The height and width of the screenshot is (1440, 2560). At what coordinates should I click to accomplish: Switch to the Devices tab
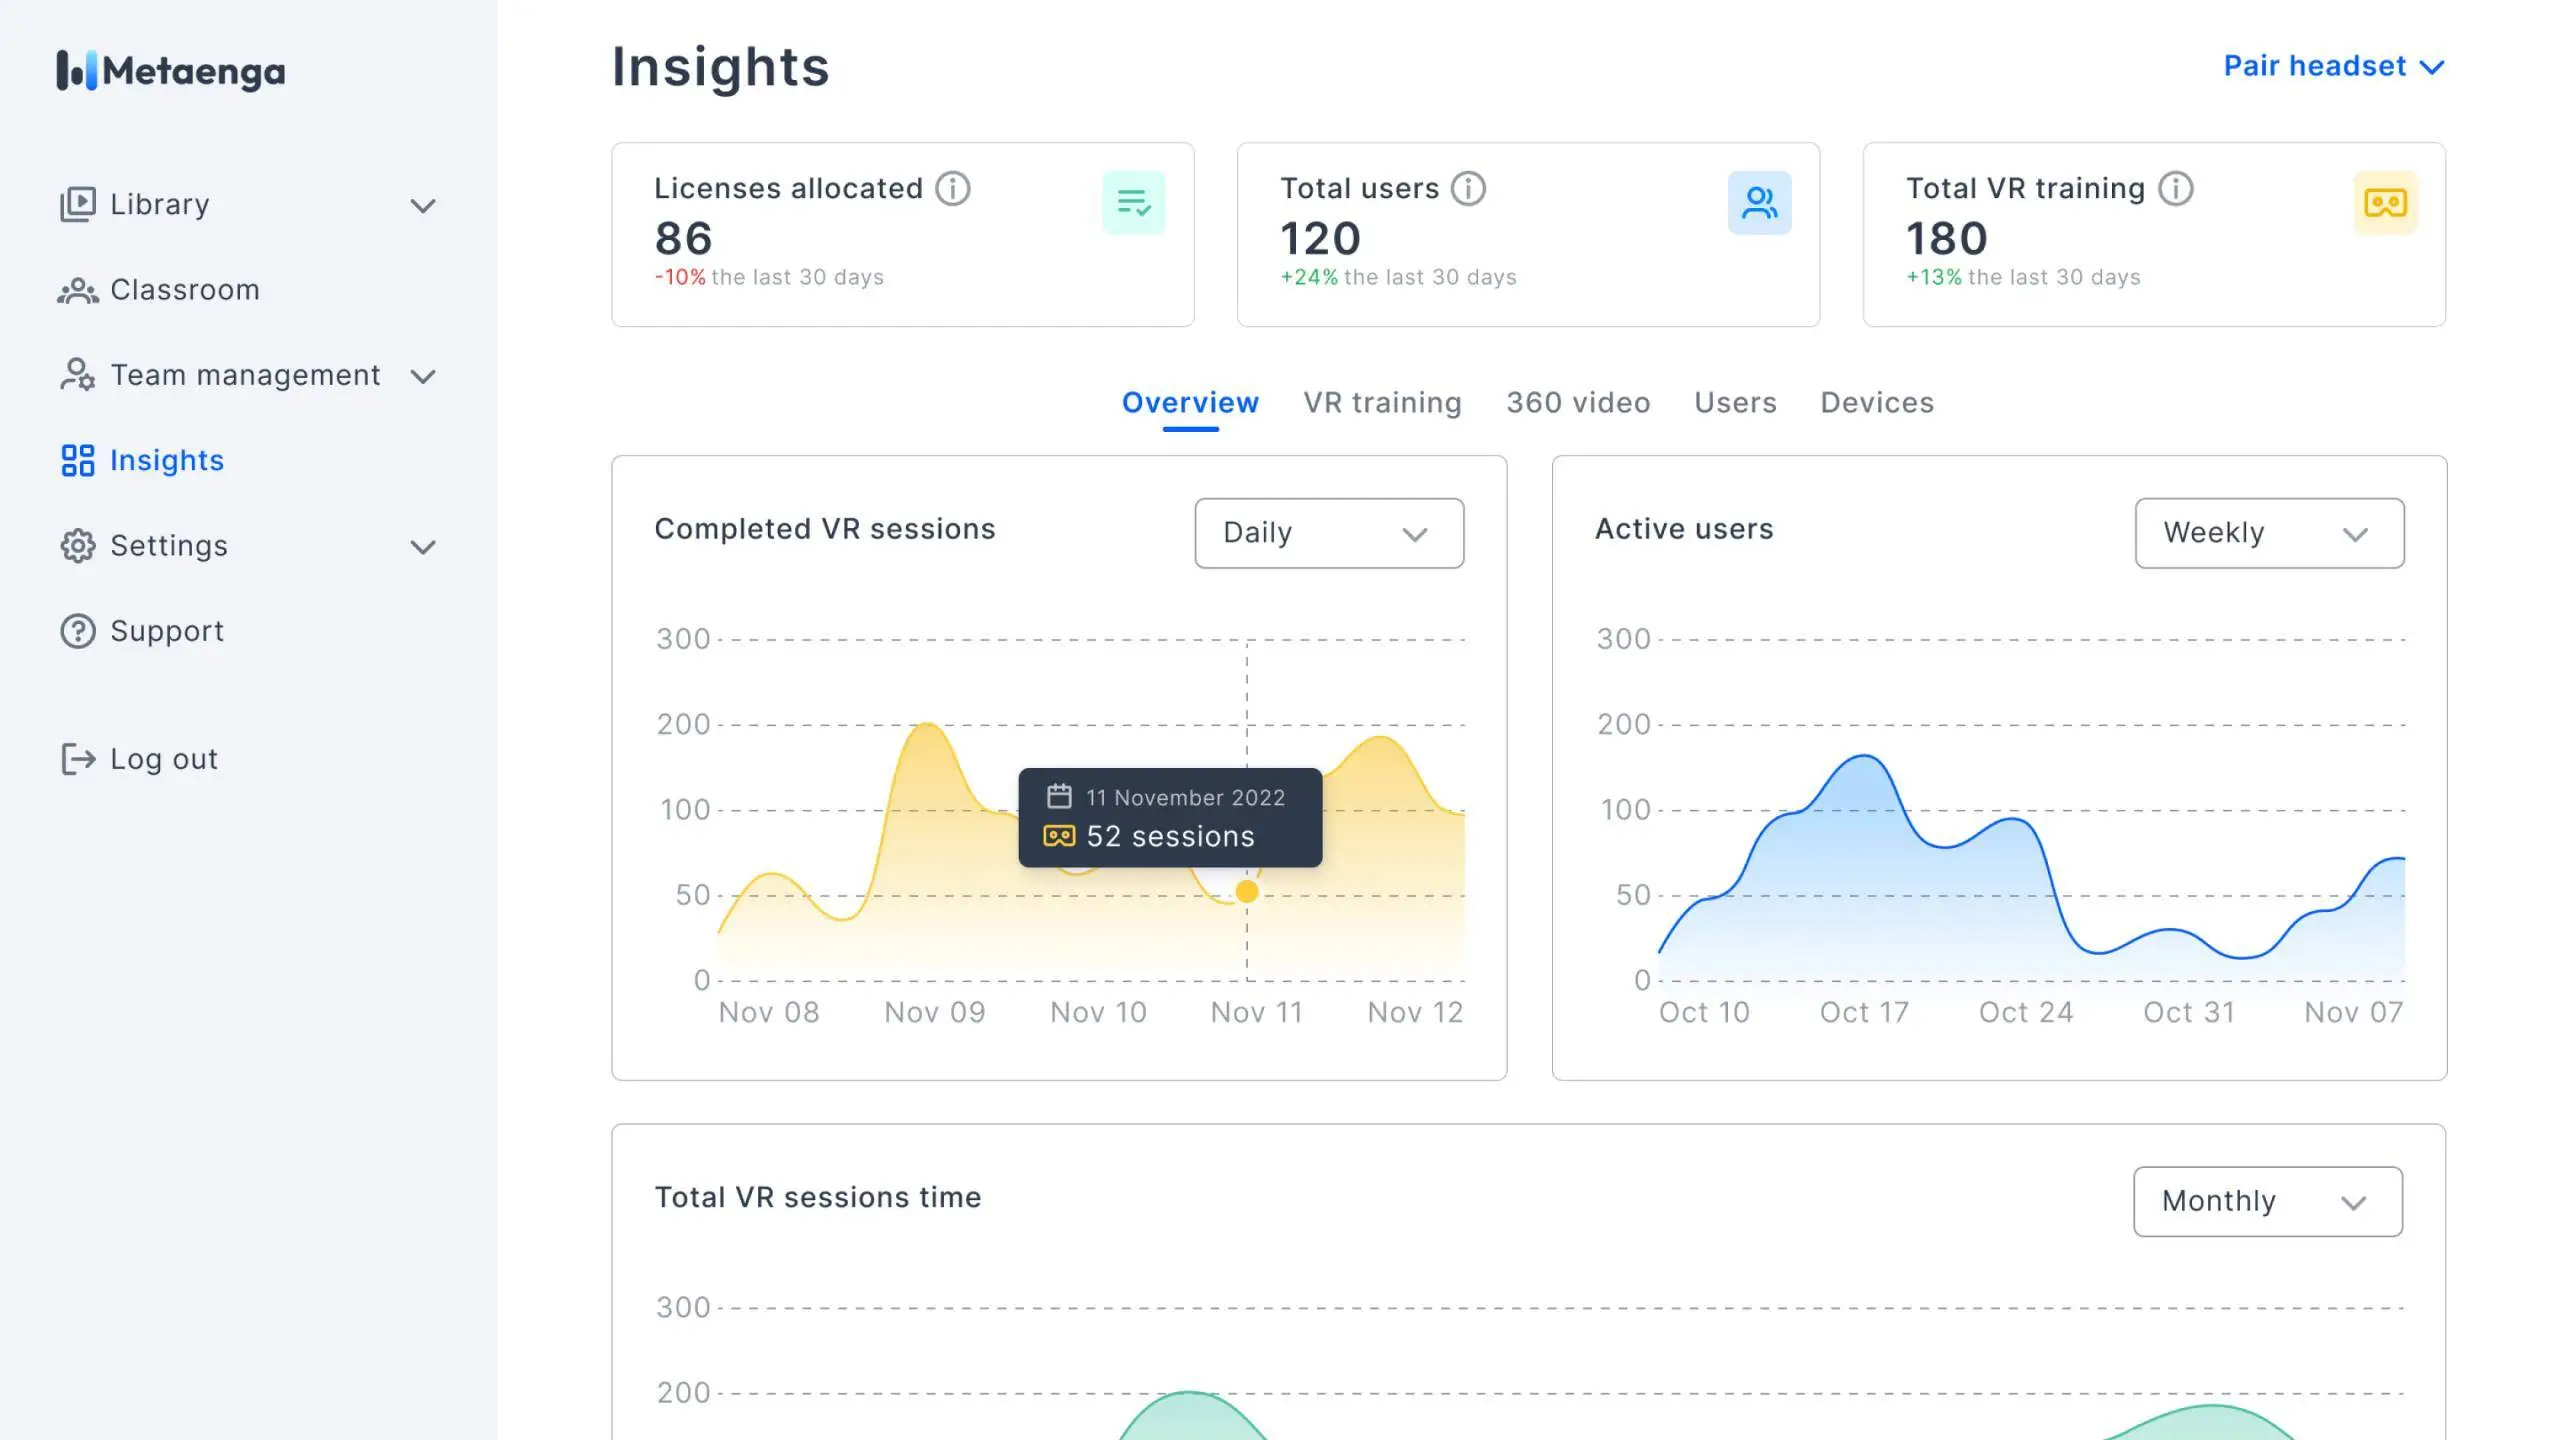(1877, 403)
